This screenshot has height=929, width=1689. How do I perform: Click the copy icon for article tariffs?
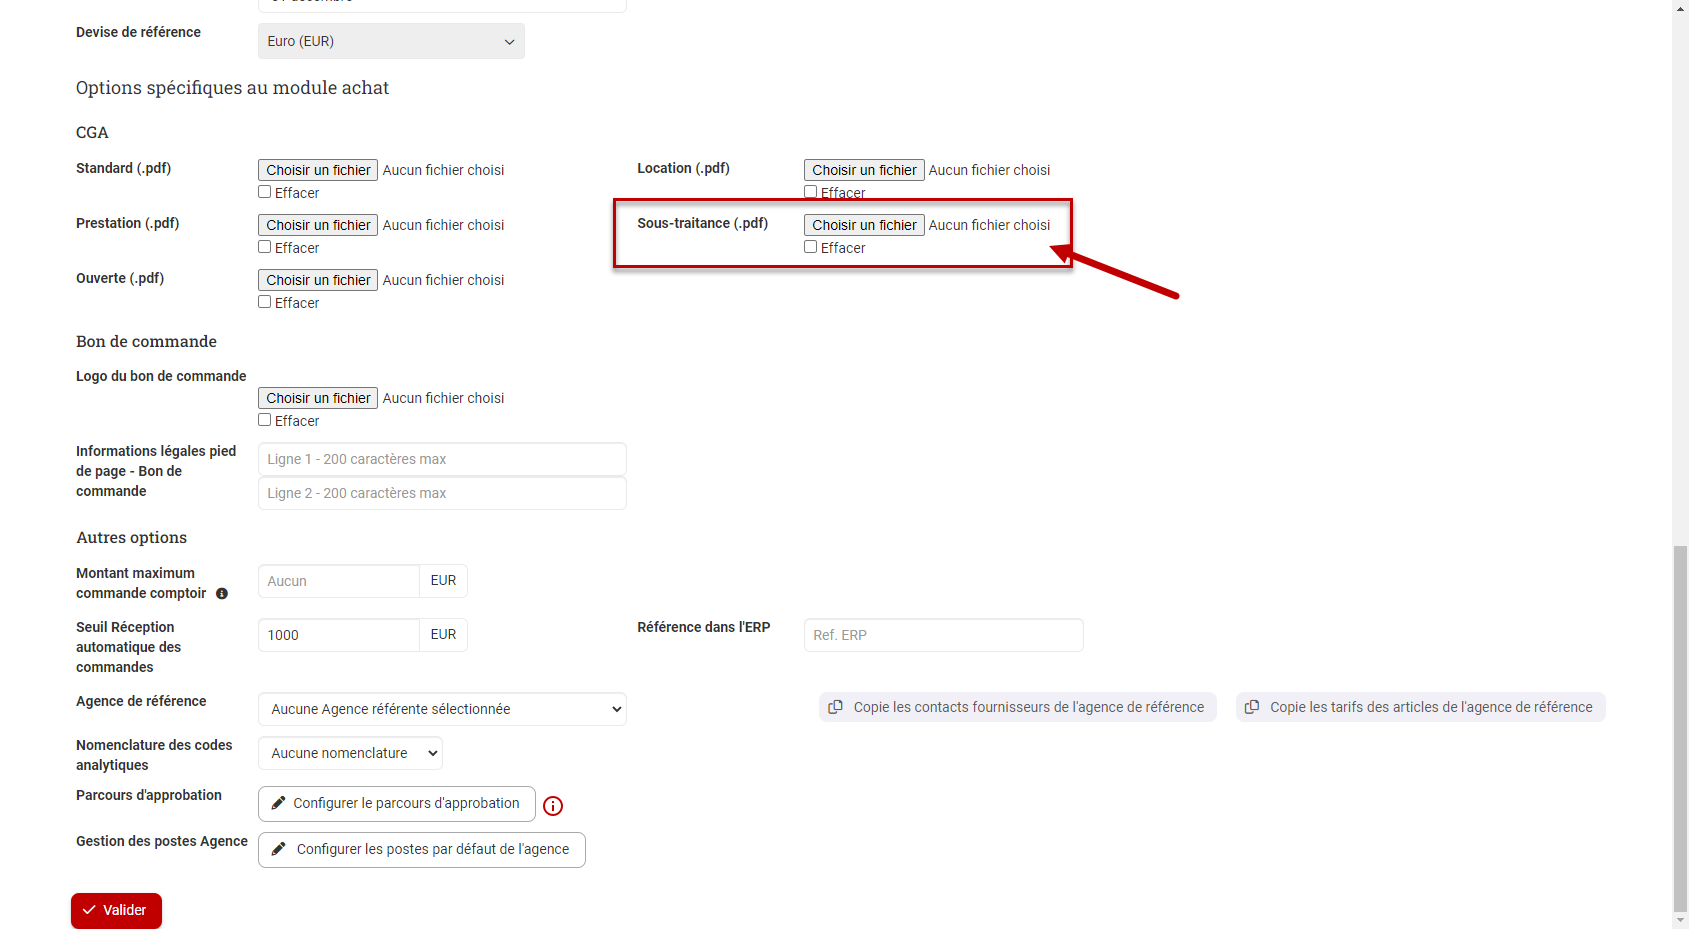1252,707
